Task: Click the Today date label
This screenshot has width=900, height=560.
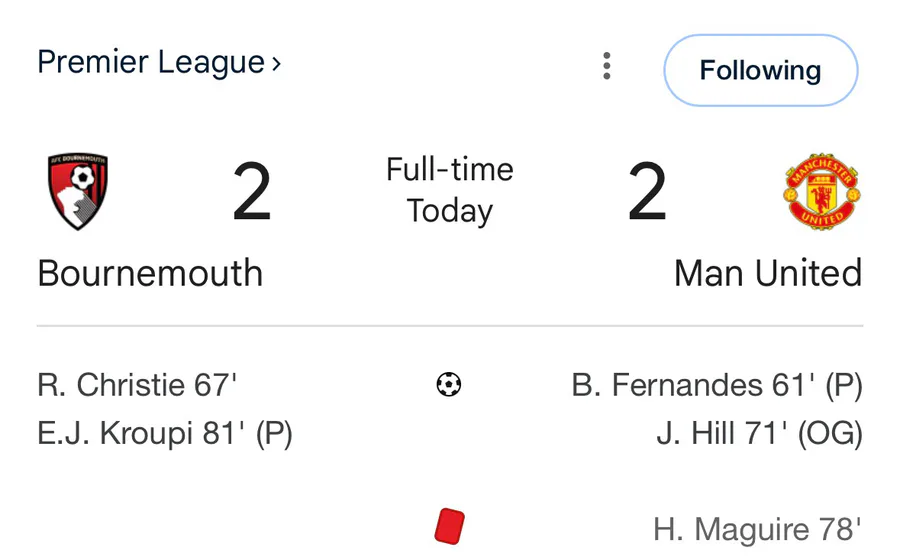Action: [449, 211]
